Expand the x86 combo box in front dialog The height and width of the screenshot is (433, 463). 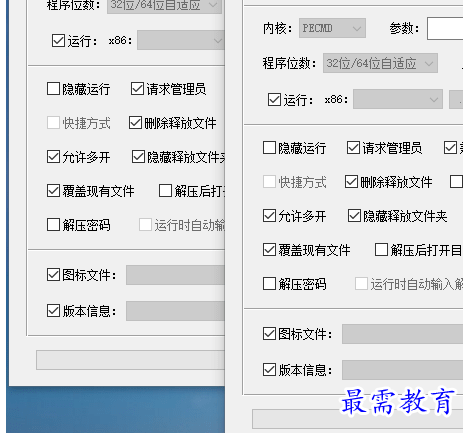398,99
